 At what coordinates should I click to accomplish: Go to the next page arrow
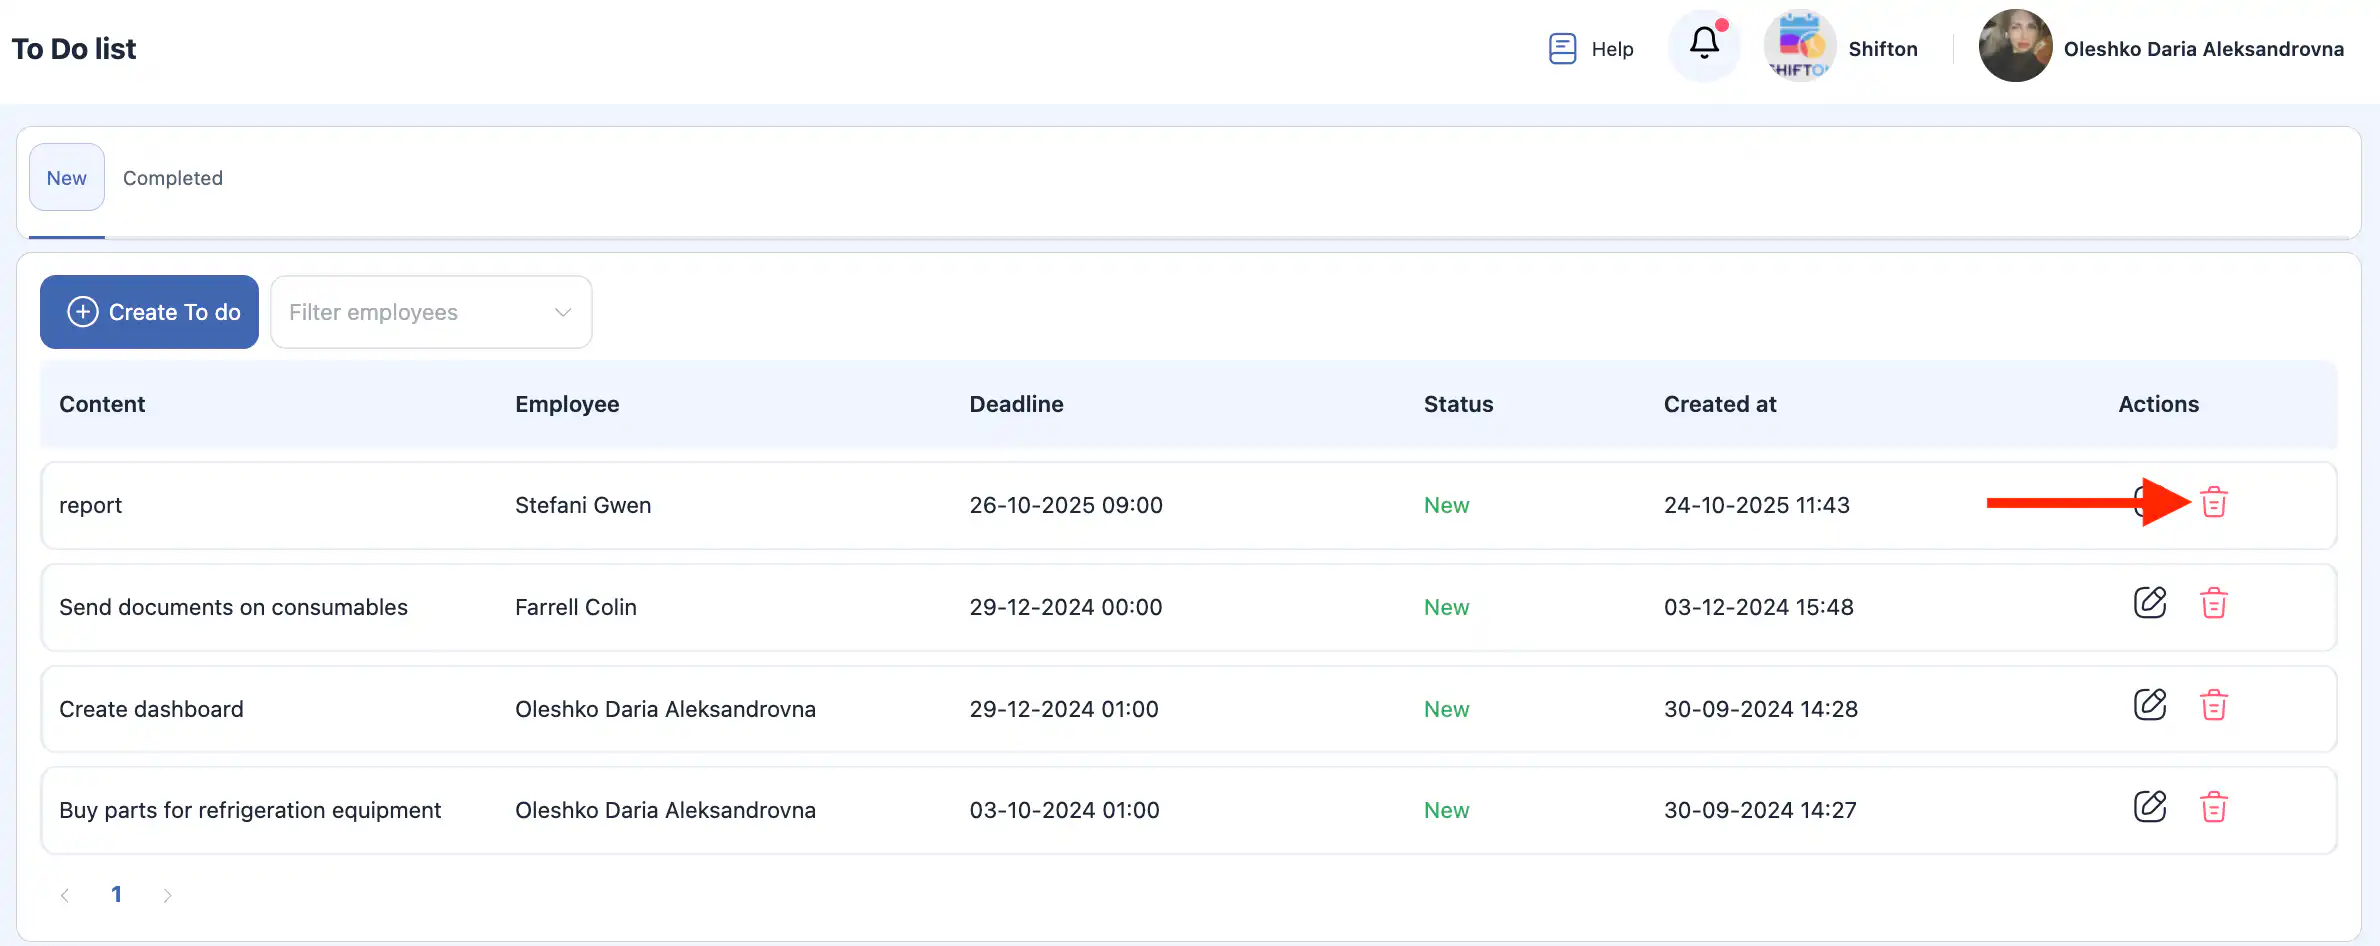[167, 895]
